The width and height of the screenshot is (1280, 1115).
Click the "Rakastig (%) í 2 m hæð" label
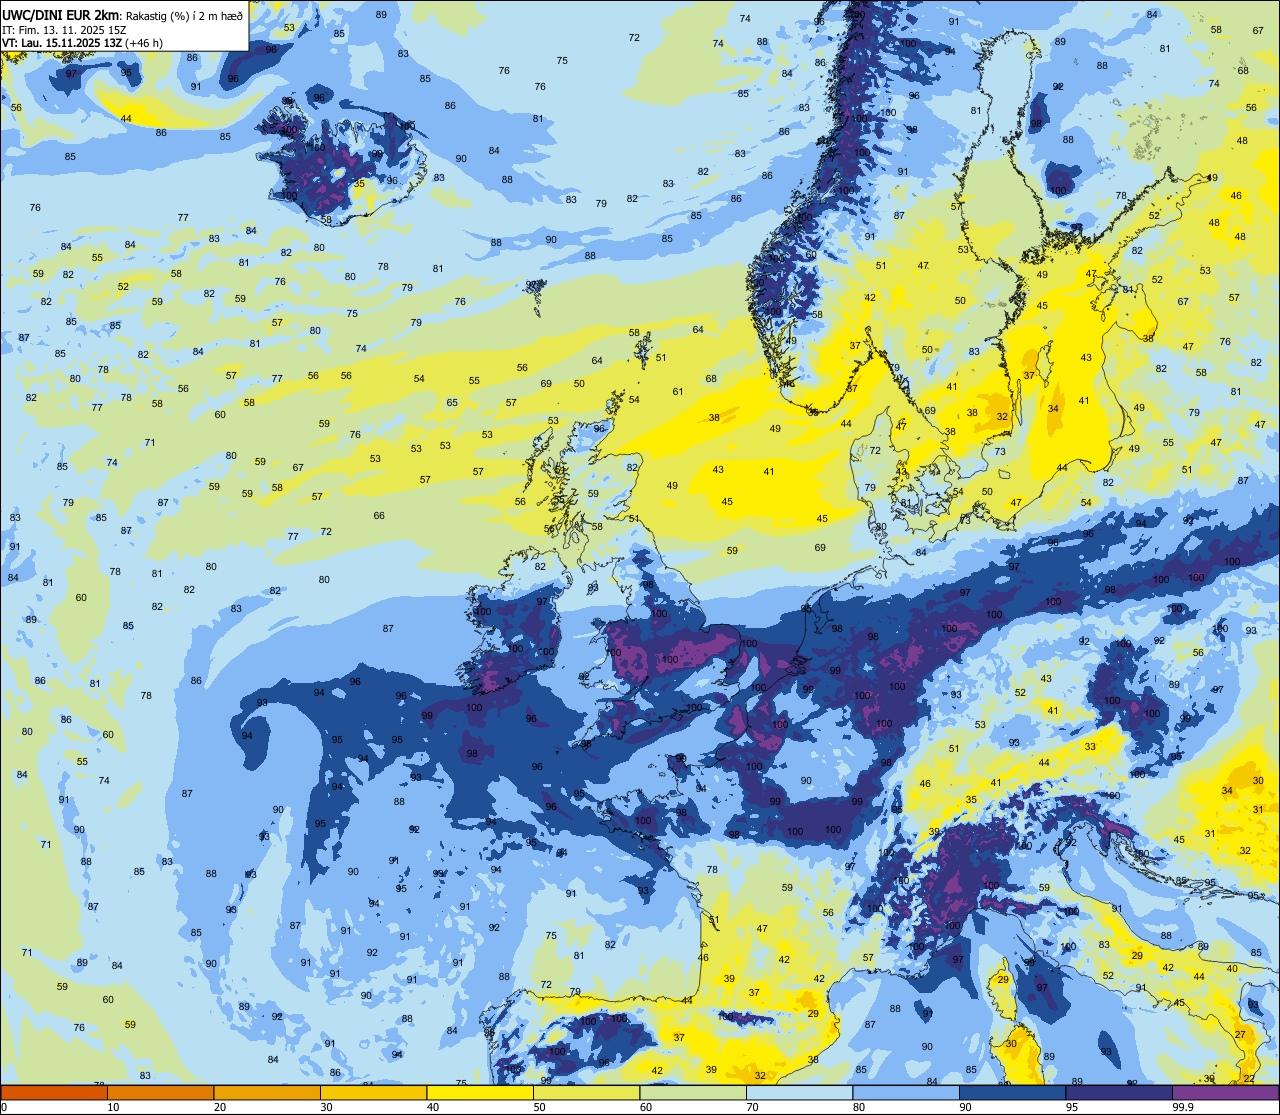(x=183, y=16)
